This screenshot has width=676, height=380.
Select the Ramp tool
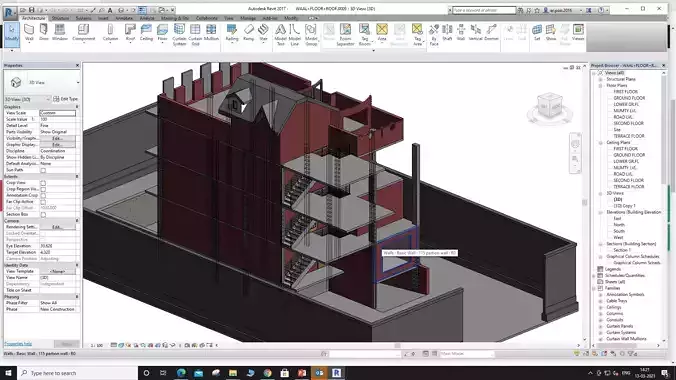pyautogui.click(x=249, y=32)
